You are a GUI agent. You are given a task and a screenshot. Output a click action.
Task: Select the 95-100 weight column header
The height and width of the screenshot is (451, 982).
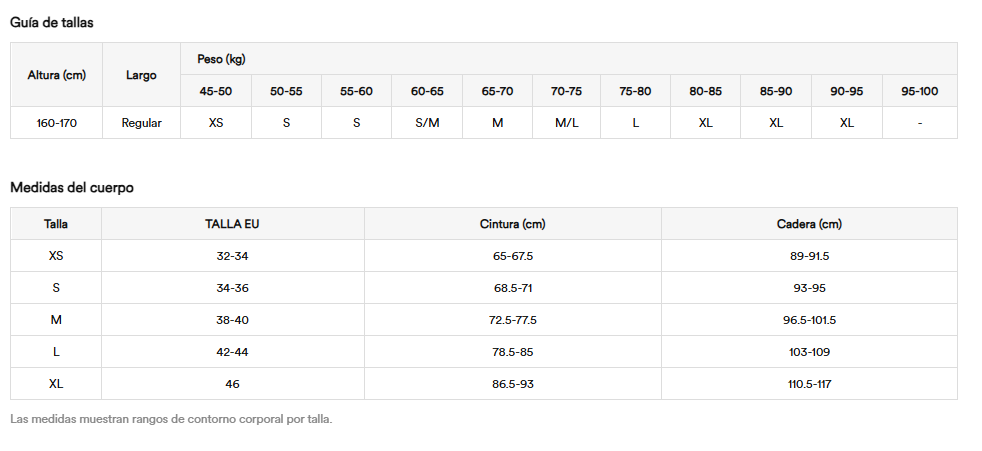[x=919, y=91]
